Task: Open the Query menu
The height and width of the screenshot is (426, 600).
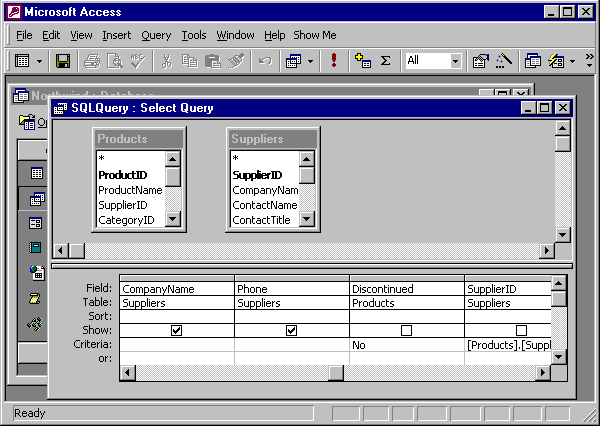Action: pos(156,35)
